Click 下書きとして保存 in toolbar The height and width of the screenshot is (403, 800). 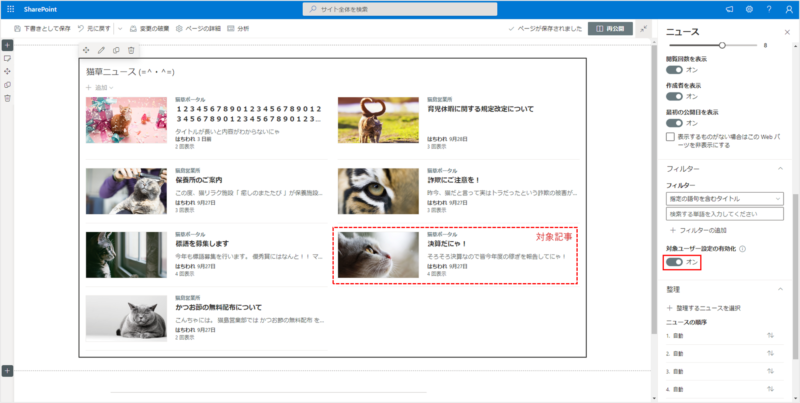coord(42,29)
